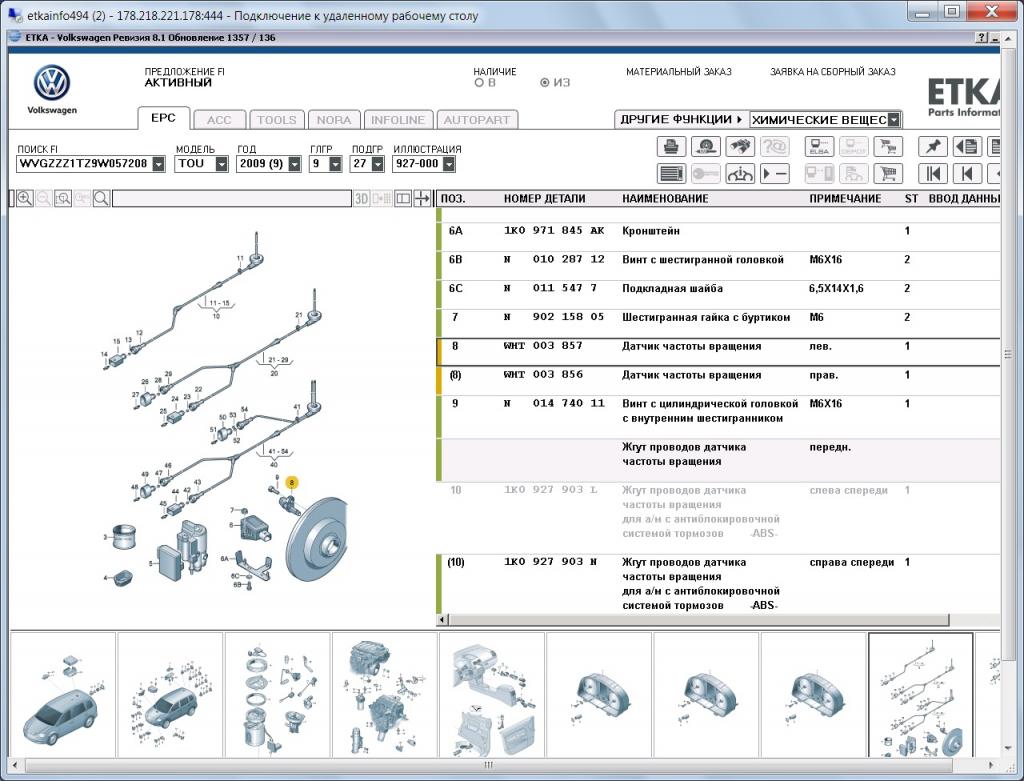The image size is (1024, 781).
Task: Click the ПОЗ. column header
Action: point(453,199)
